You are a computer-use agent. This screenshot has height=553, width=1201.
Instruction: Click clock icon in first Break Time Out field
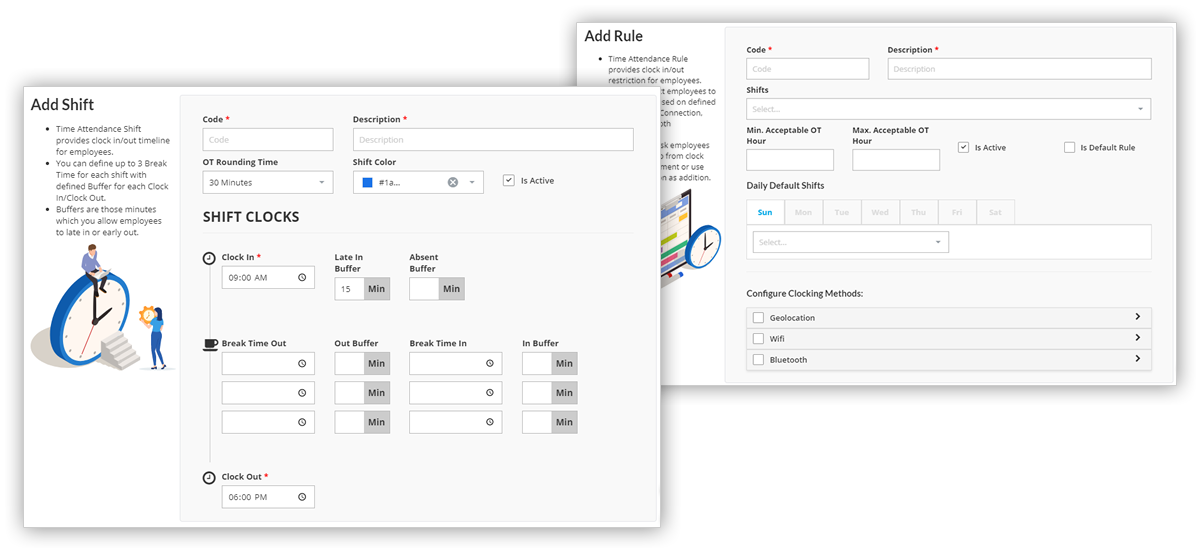click(x=302, y=364)
